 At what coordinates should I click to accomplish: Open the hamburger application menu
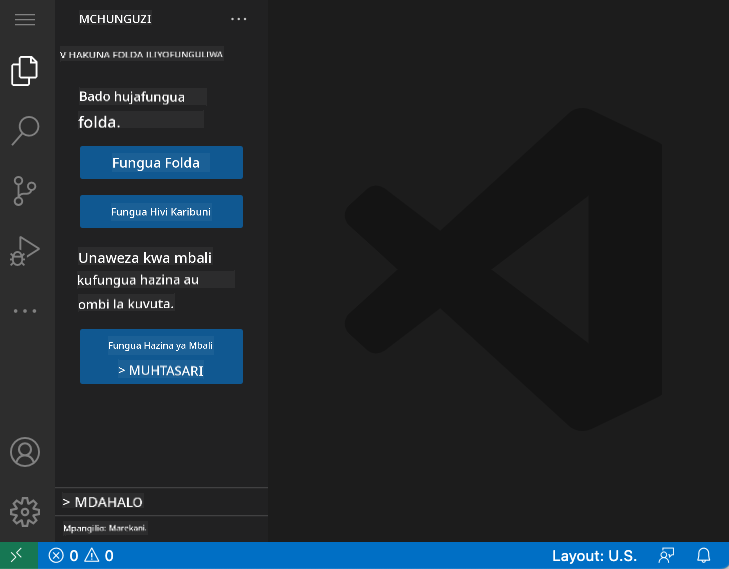click(25, 20)
